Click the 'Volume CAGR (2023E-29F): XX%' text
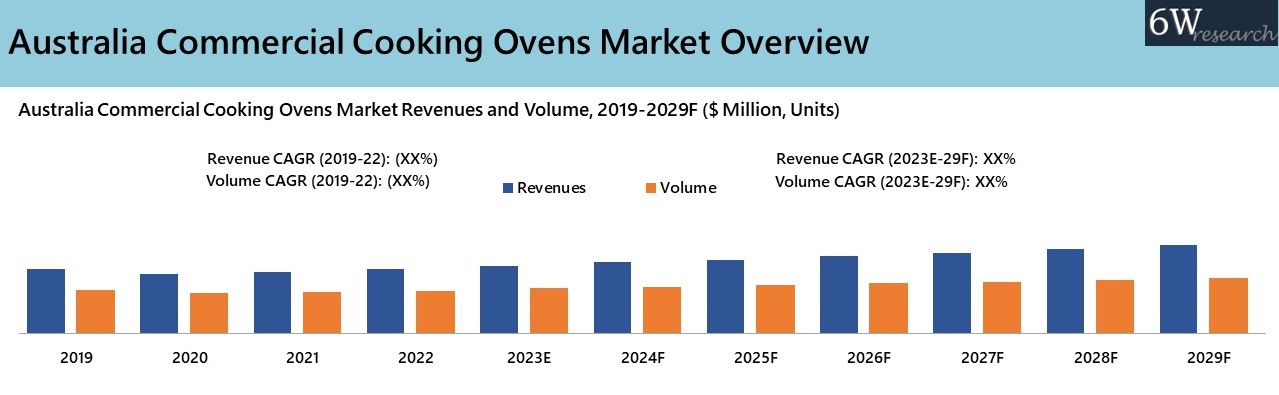The height and width of the screenshot is (395, 1279). (891, 182)
